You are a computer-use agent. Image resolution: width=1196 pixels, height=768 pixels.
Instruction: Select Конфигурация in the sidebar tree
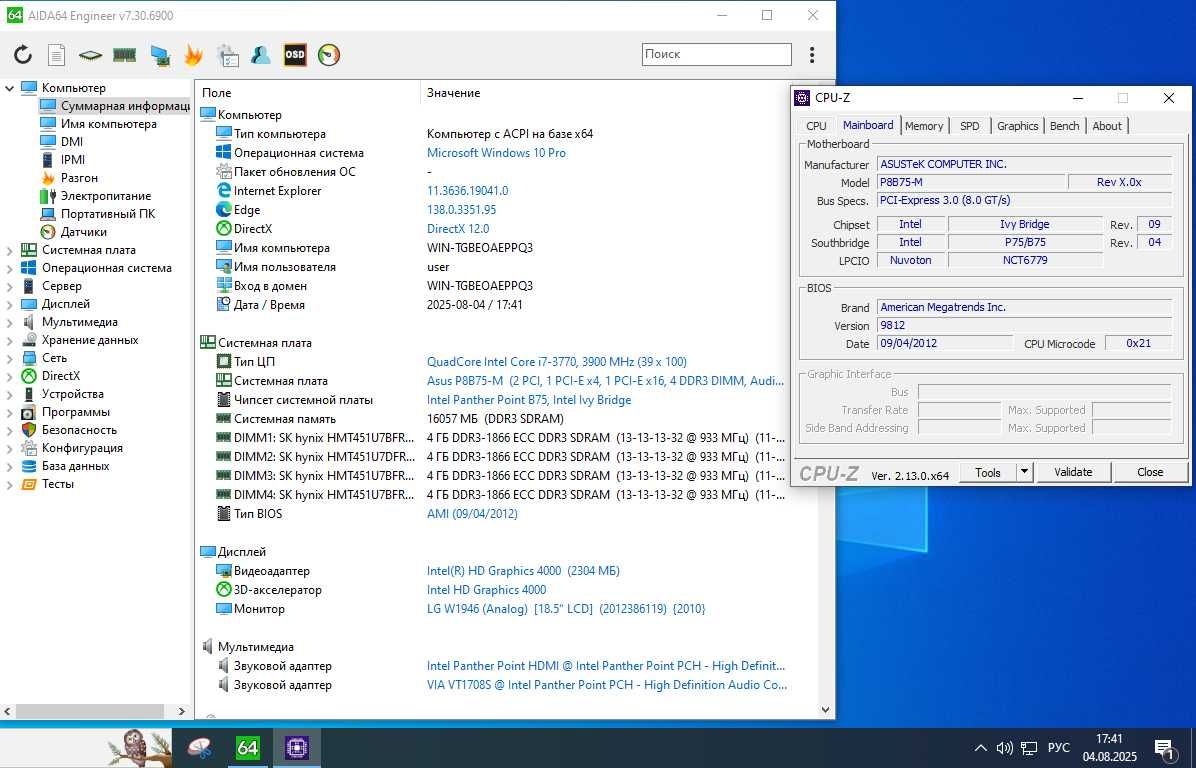tap(82, 448)
